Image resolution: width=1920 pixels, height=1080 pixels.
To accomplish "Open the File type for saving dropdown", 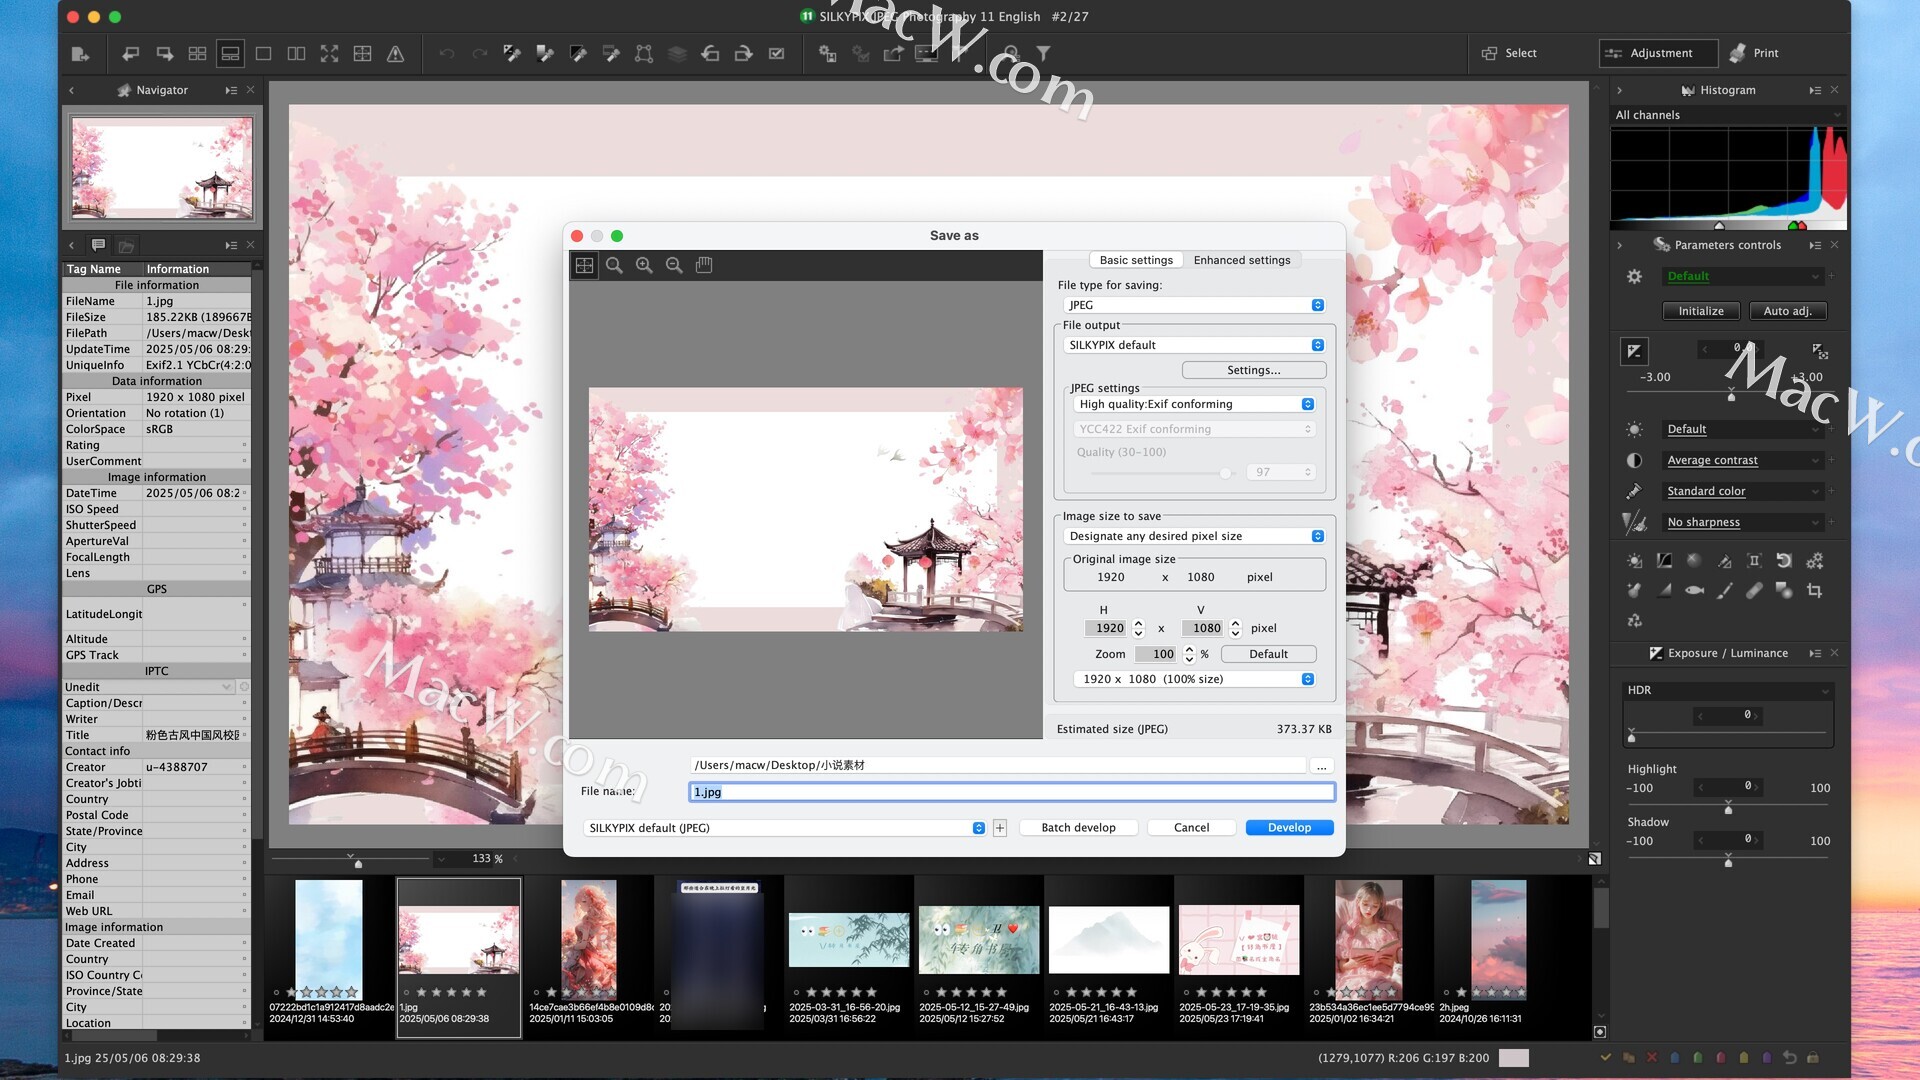I will [1195, 305].
